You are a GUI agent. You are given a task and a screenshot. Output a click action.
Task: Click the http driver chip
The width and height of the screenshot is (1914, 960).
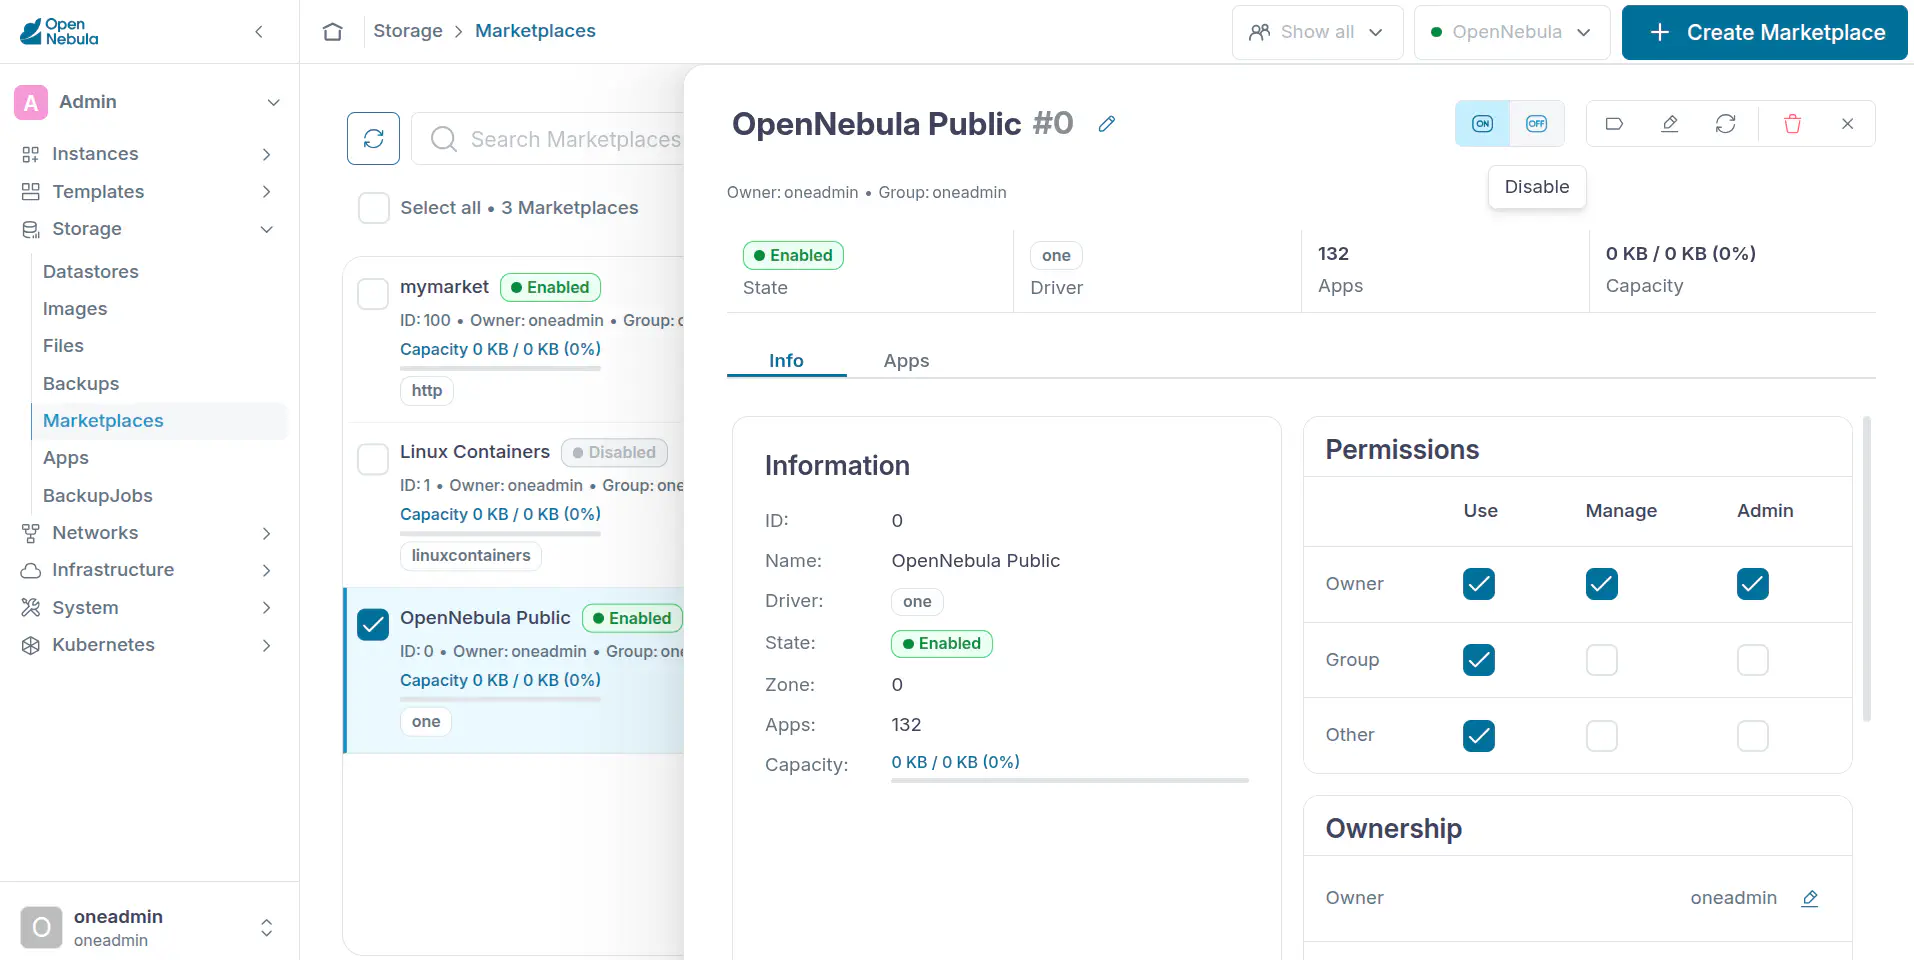pyautogui.click(x=427, y=391)
